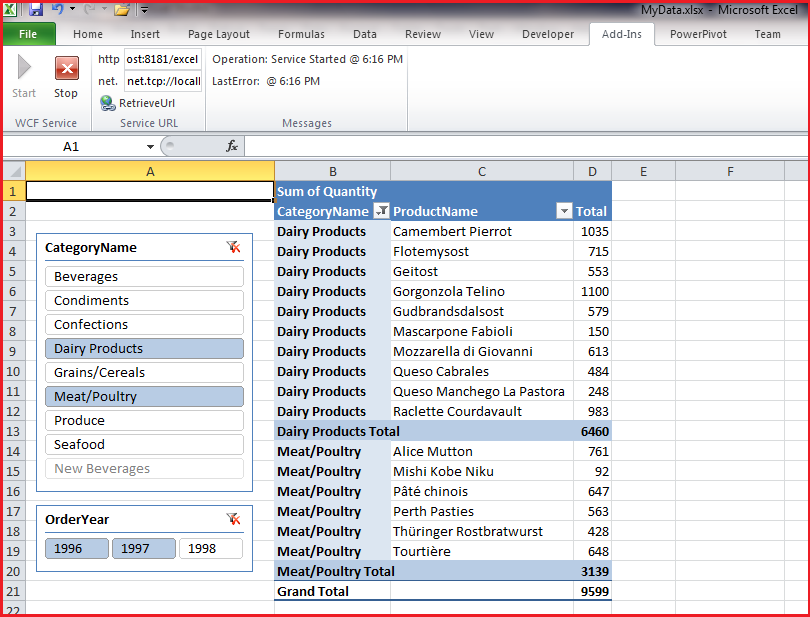Deselect Dairy Products in the CategoryName slicer

tap(144, 348)
